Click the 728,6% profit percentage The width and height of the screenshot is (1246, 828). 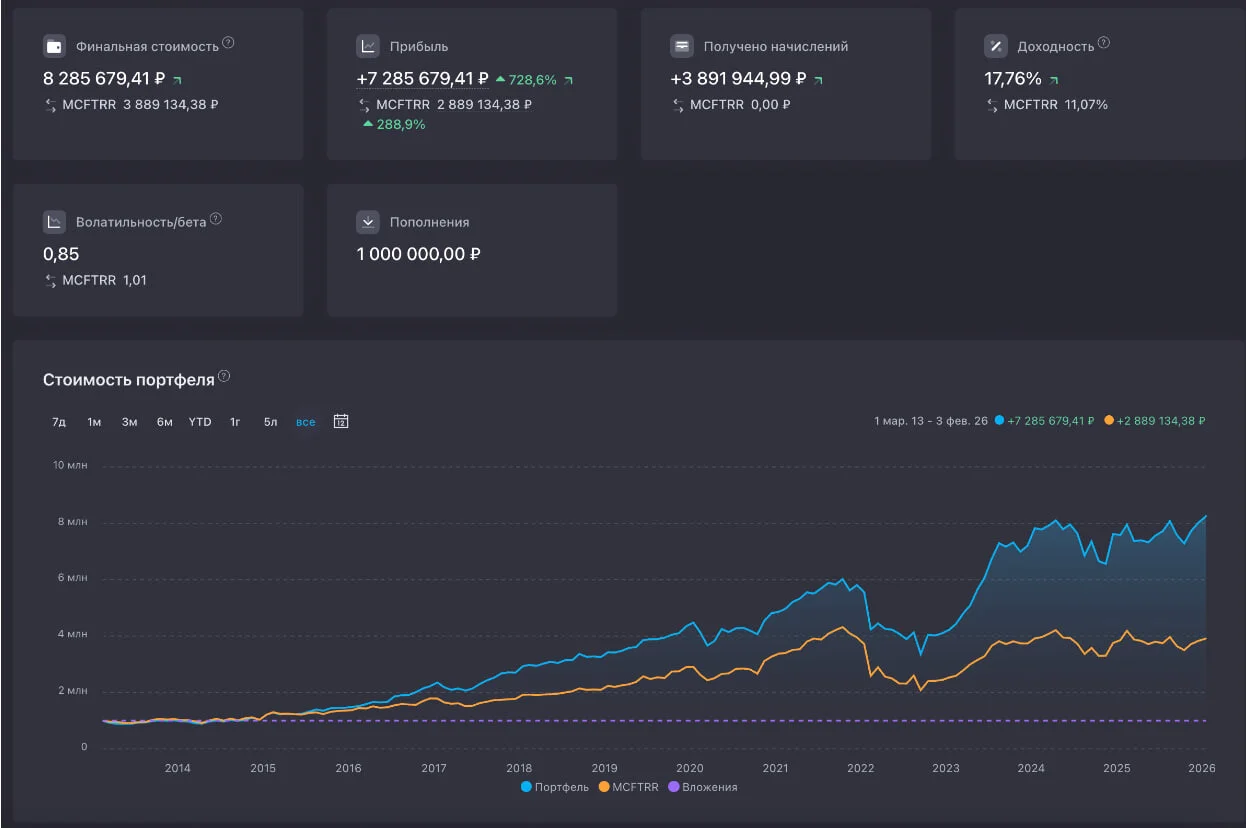click(531, 80)
